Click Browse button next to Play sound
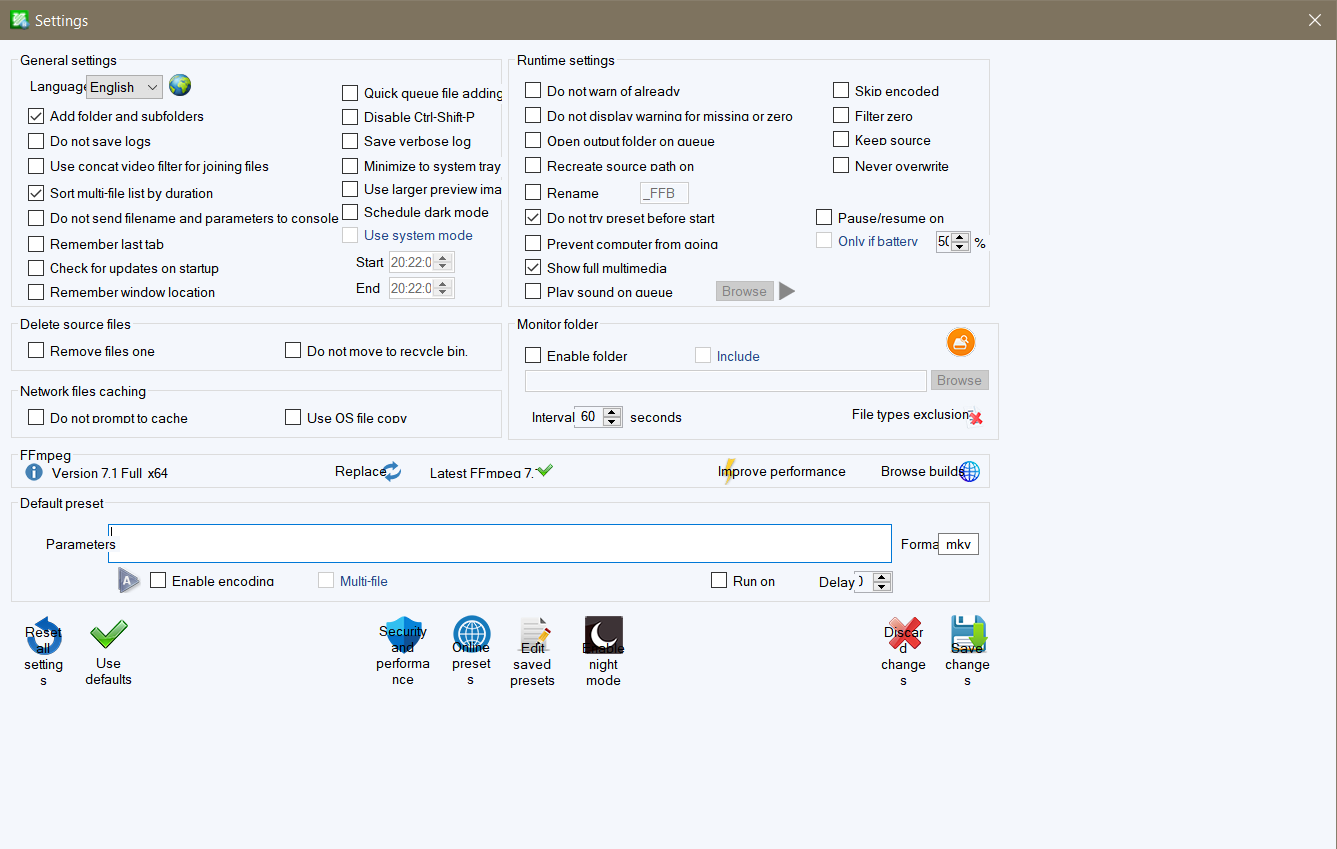Viewport: 1337px width, 849px height. [744, 291]
